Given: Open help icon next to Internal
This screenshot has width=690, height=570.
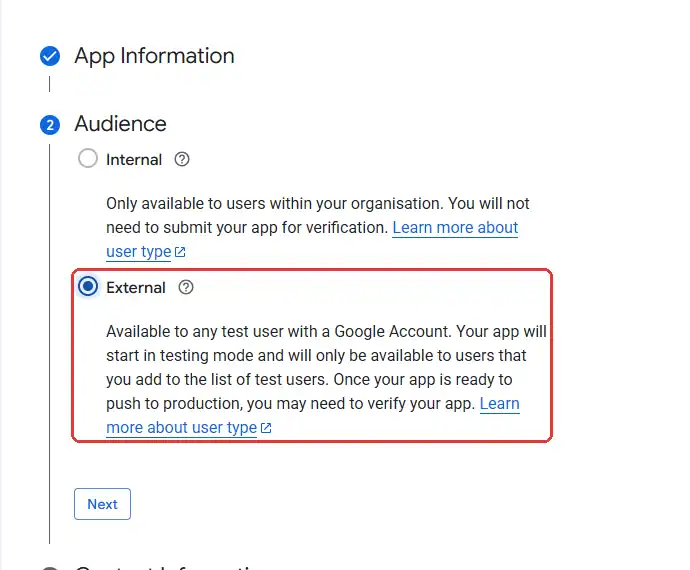Looking at the screenshot, I should (x=182, y=159).
